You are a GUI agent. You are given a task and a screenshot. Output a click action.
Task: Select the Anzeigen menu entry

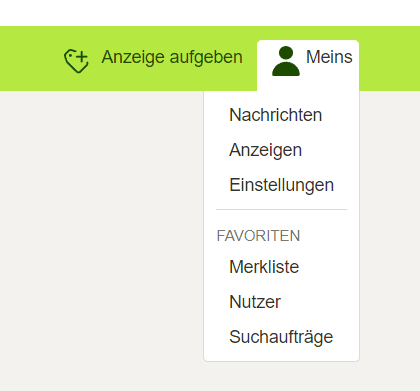click(x=265, y=150)
